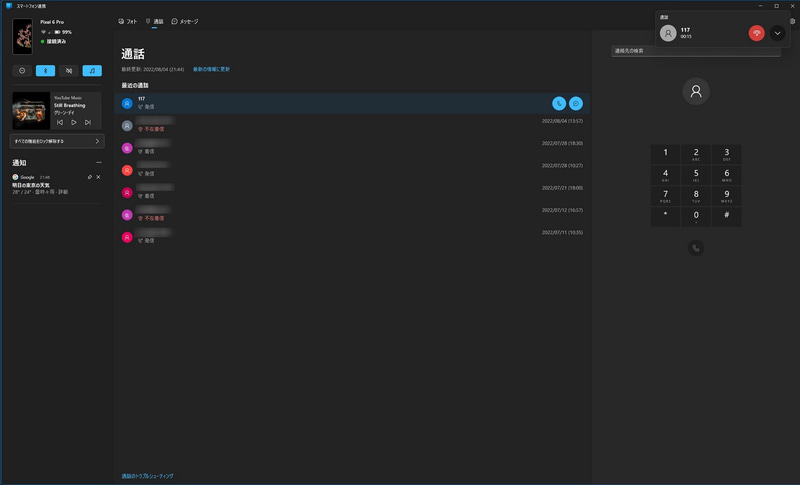This screenshot has height=485, width=800.
Task: End the active call to 117
Action: click(756, 33)
